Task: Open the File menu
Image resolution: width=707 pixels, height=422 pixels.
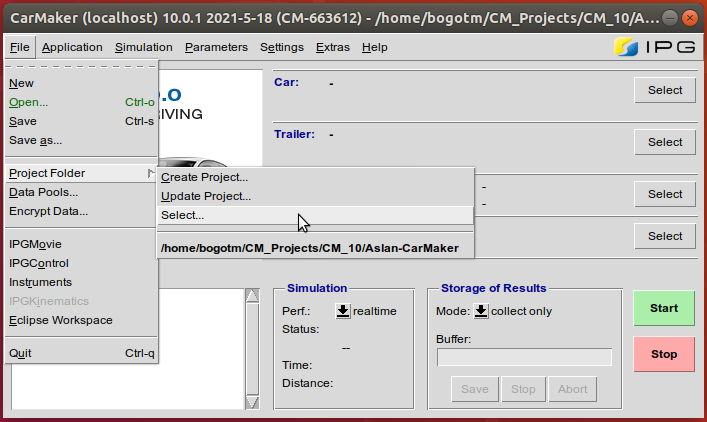Action: click(x=20, y=47)
